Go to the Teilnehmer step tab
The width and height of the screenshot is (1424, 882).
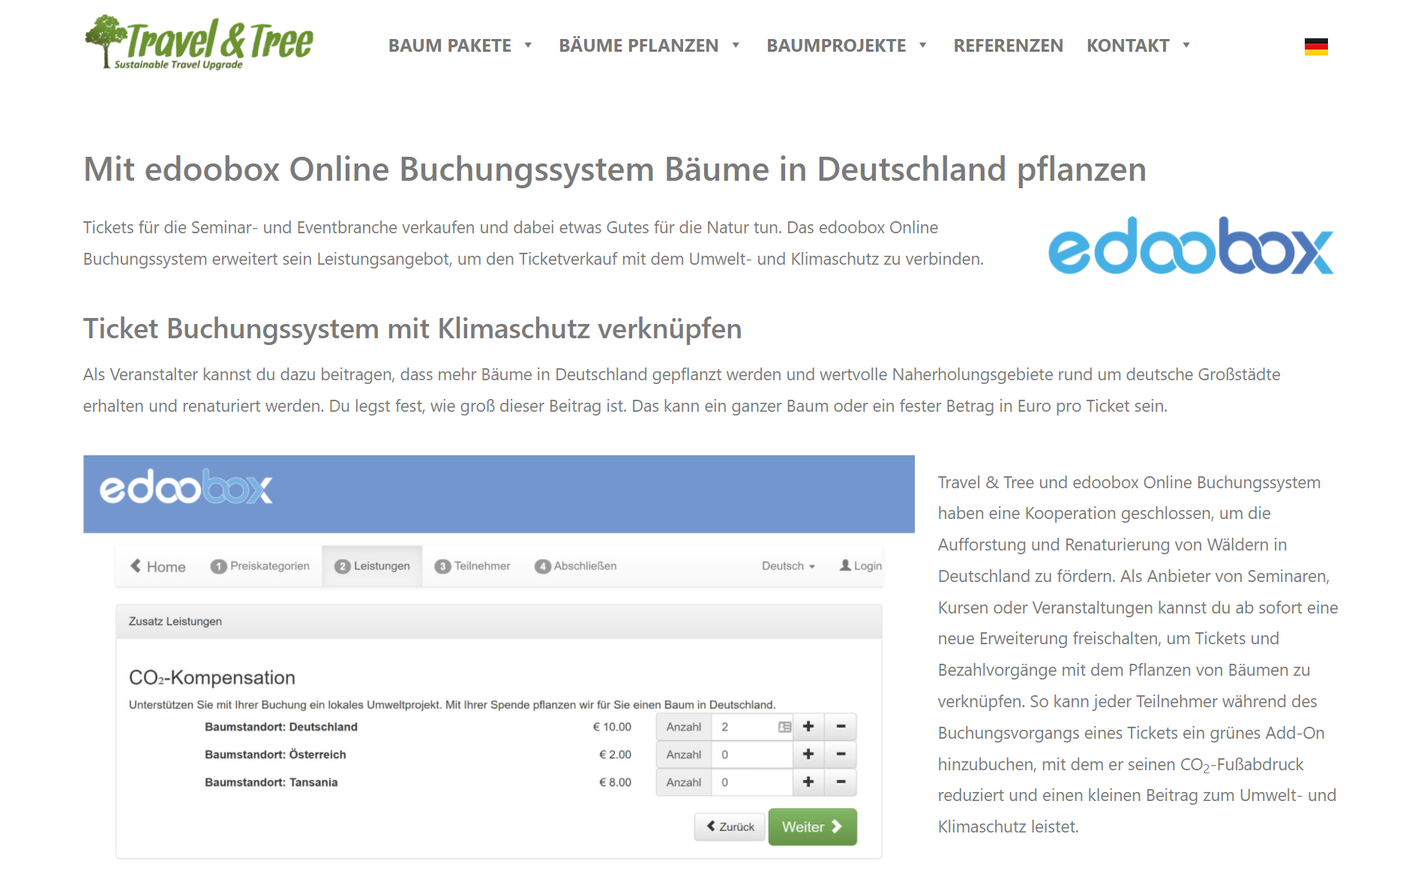(472, 566)
